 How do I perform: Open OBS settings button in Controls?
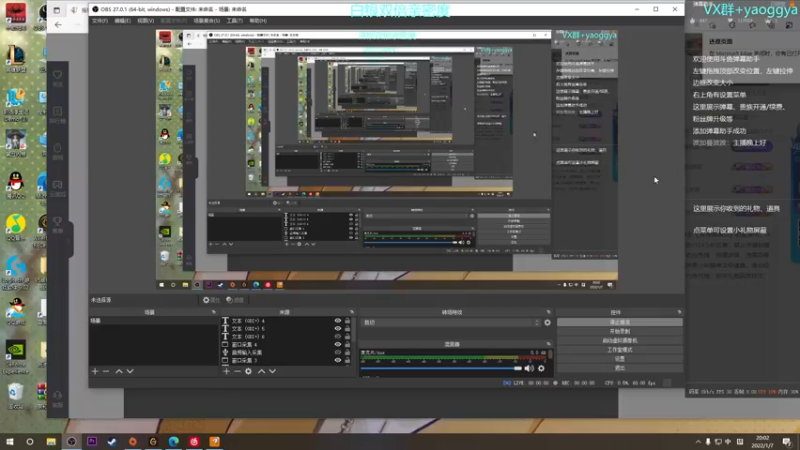tap(619, 359)
